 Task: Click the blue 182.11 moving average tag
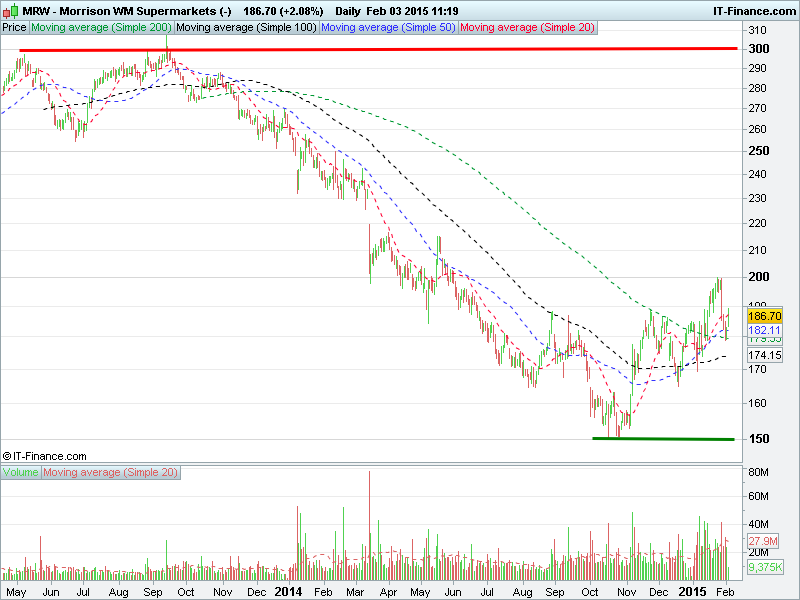(764, 329)
